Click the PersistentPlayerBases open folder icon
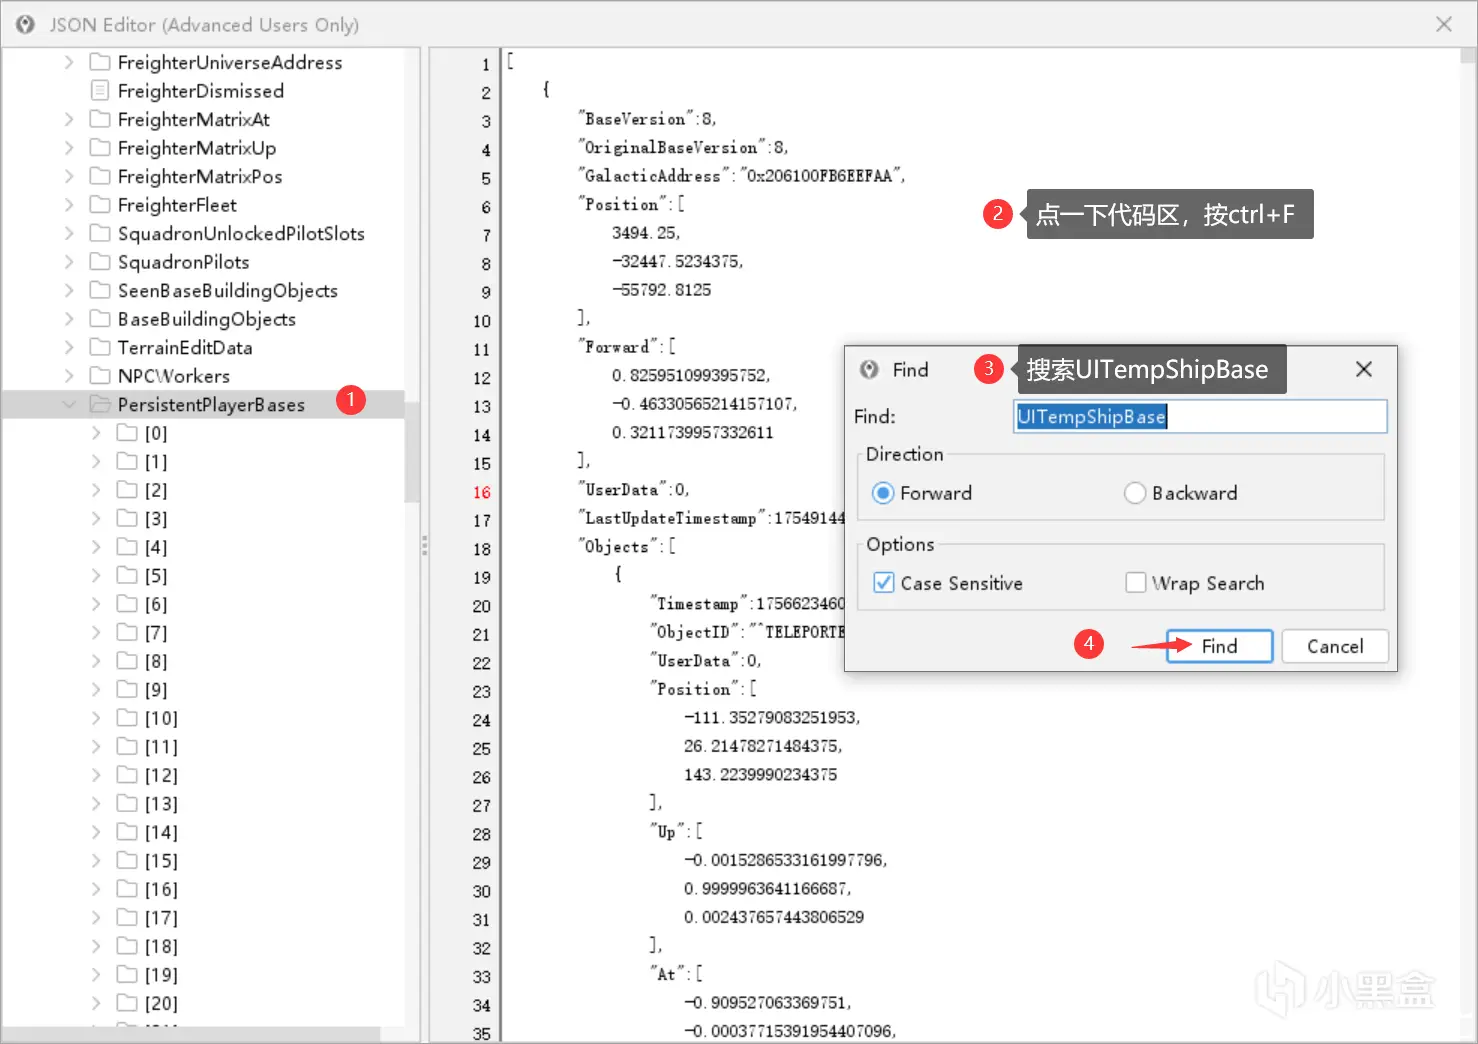The height and width of the screenshot is (1044, 1478). tap(100, 404)
